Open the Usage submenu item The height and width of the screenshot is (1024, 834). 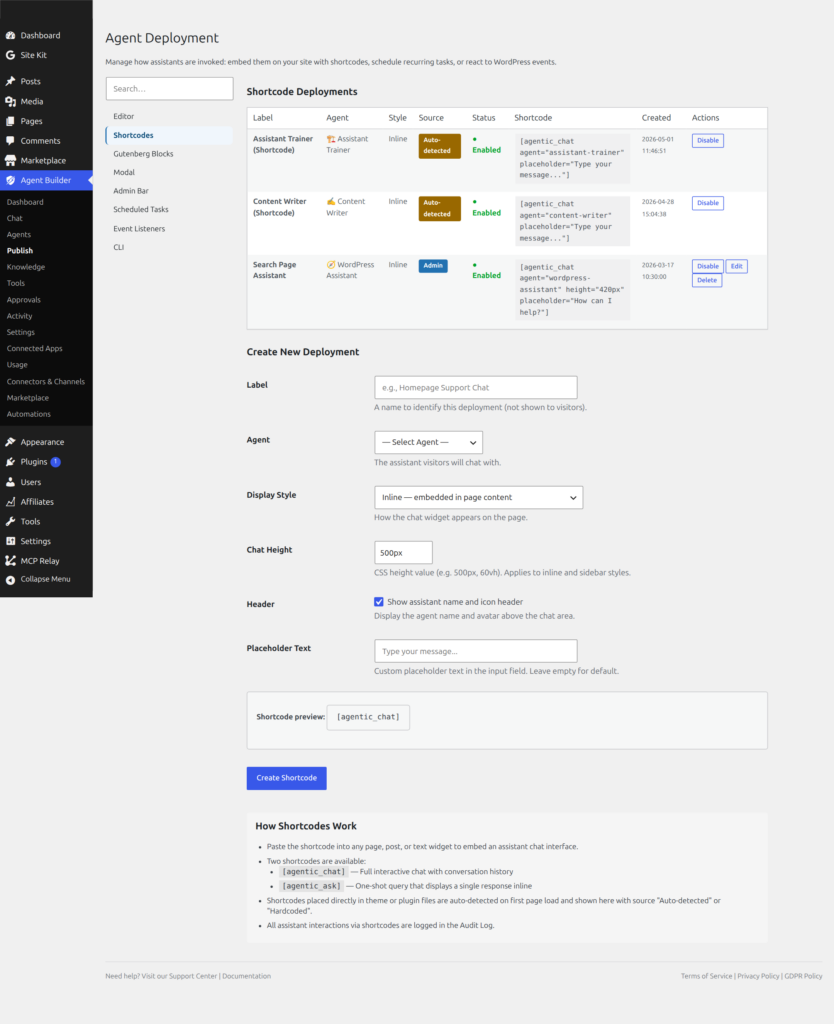[17, 365]
